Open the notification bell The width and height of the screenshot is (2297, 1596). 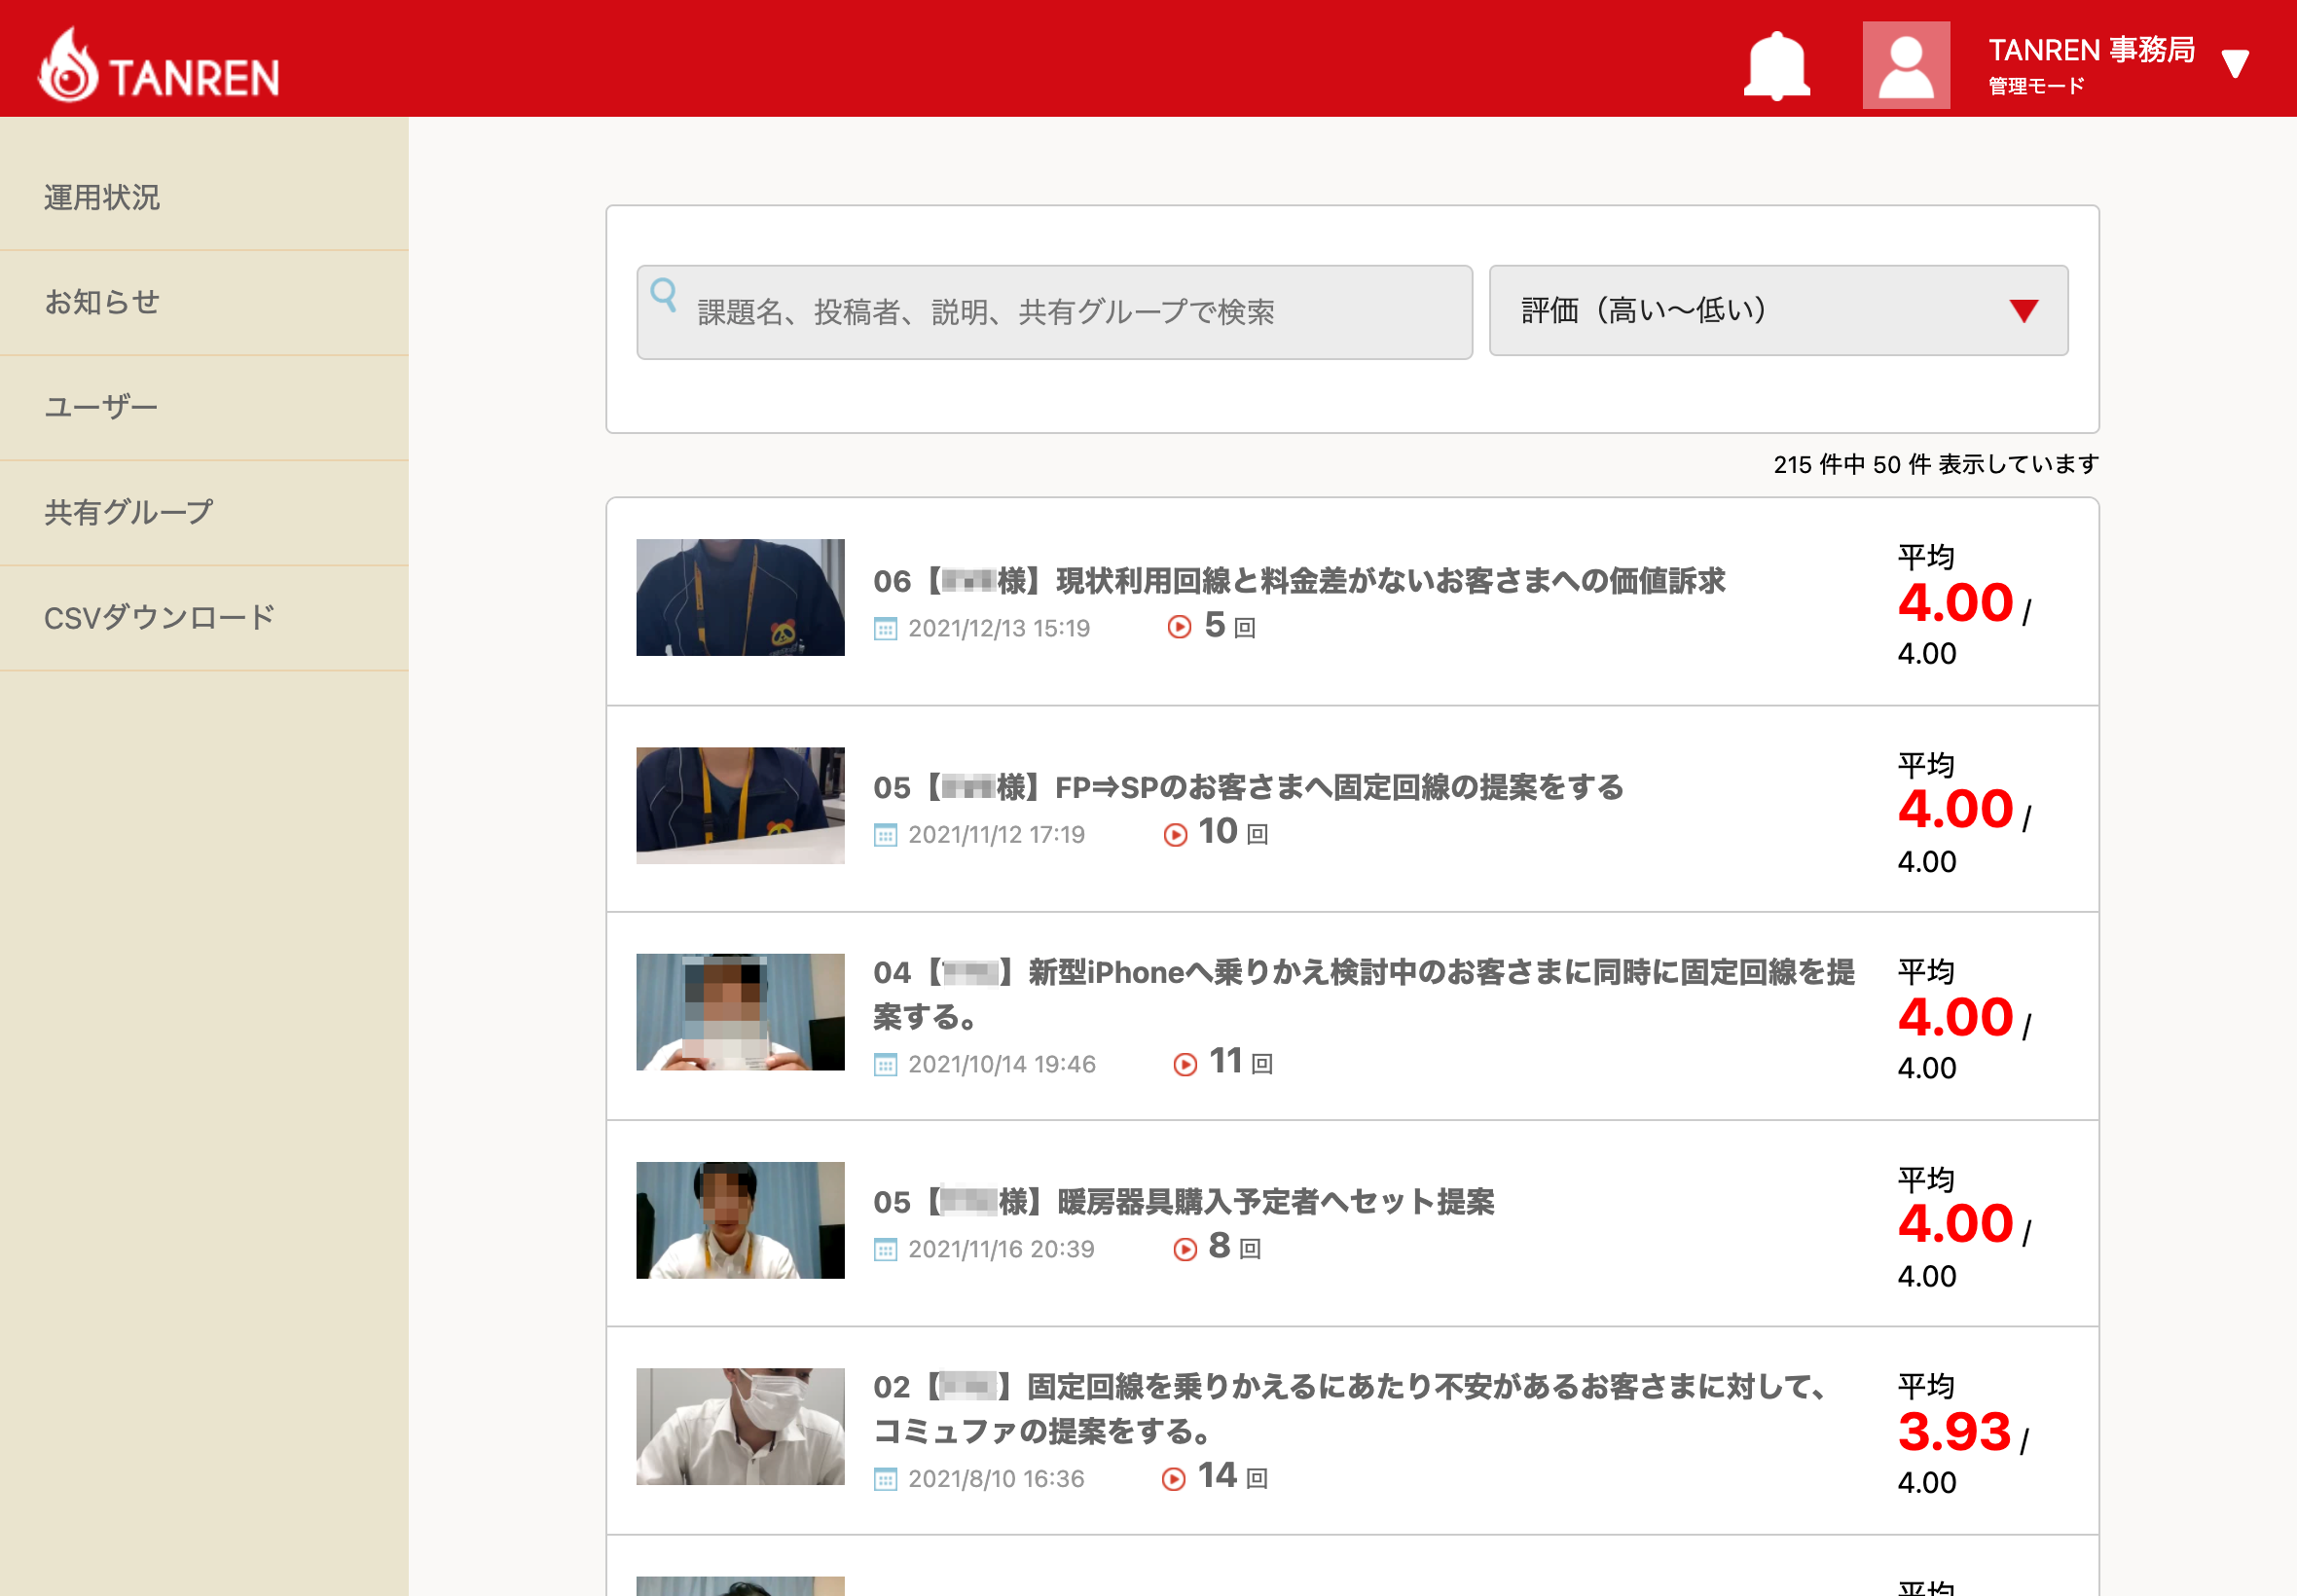(1776, 66)
